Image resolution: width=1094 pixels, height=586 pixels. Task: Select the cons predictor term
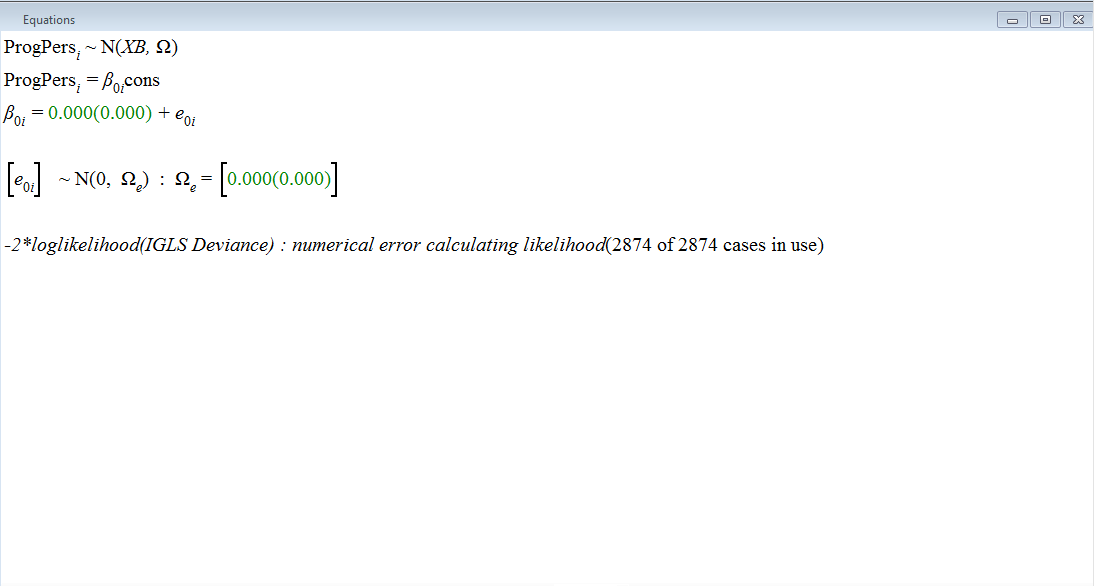[x=142, y=80]
